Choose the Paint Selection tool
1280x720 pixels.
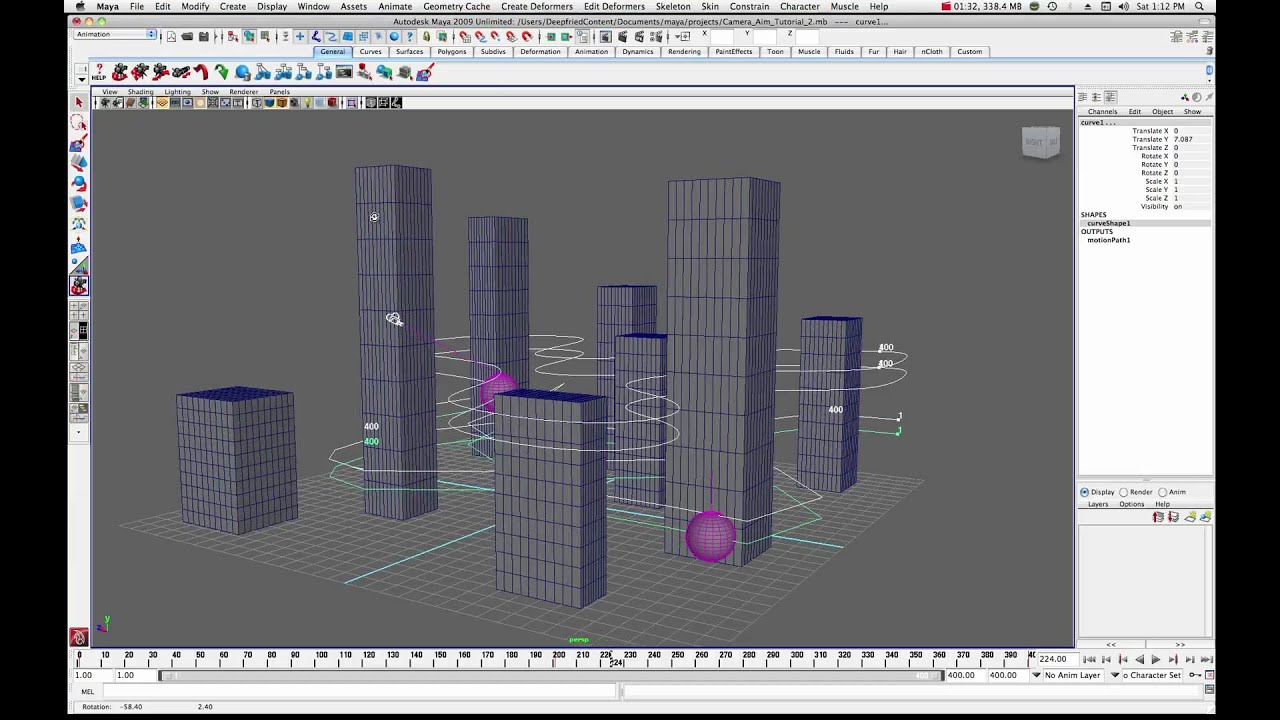(79, 144)
